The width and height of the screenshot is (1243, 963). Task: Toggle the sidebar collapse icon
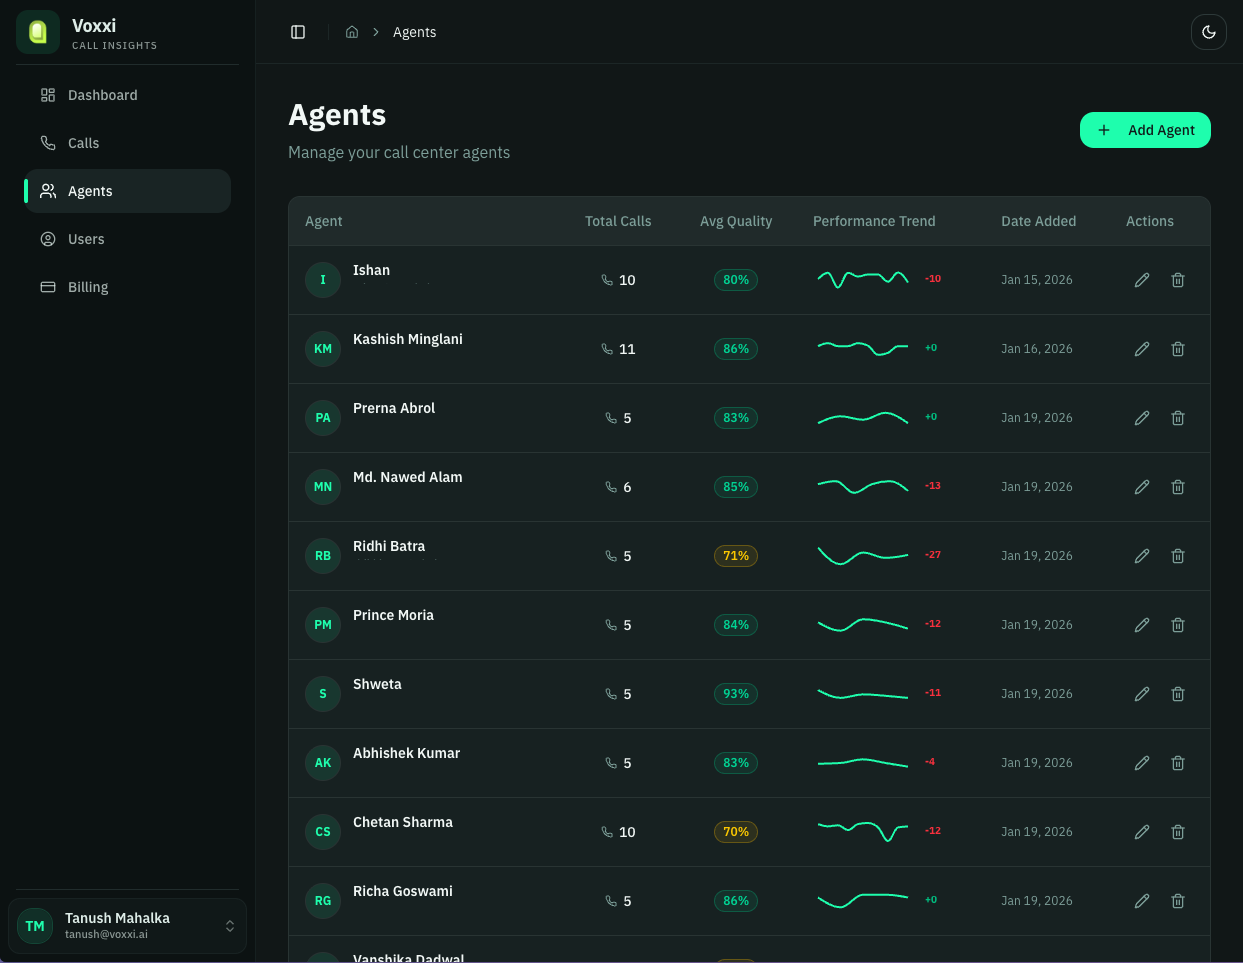click(298, 32)
